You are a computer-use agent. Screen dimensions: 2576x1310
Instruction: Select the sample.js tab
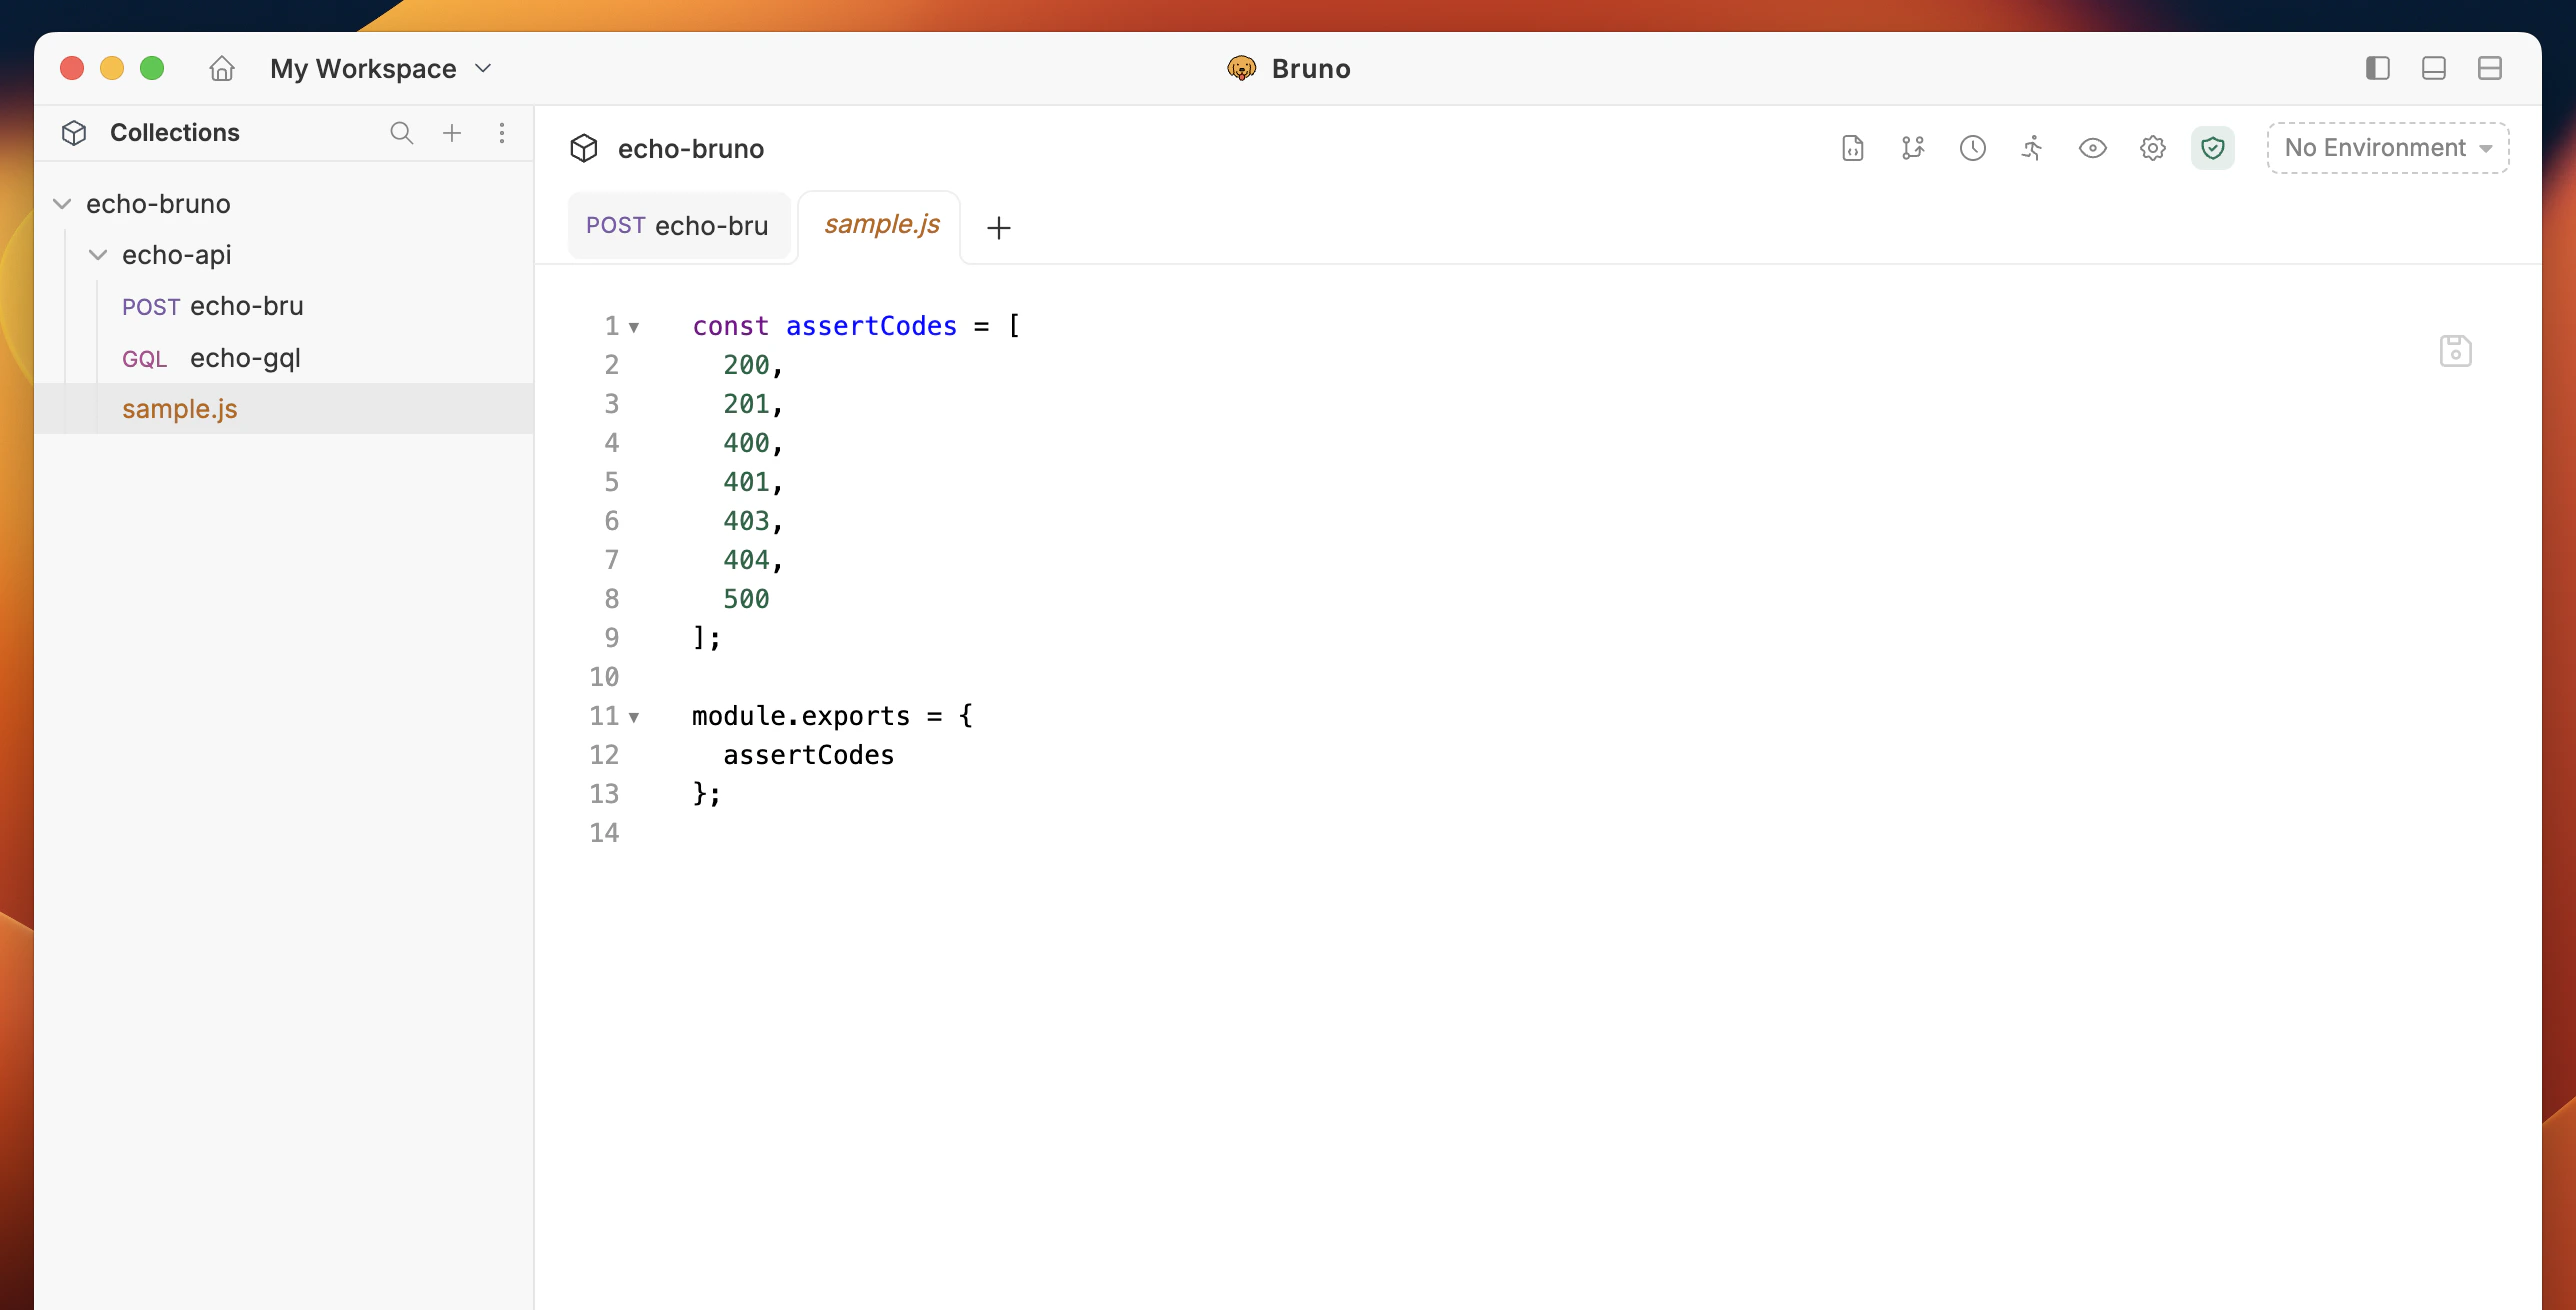[880, 225]
